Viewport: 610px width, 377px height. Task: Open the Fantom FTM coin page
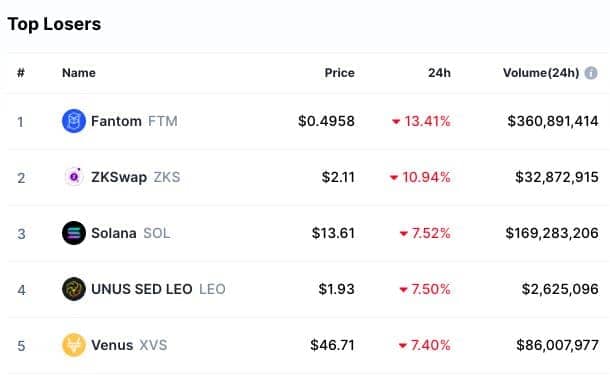click(x=134, y=121)
